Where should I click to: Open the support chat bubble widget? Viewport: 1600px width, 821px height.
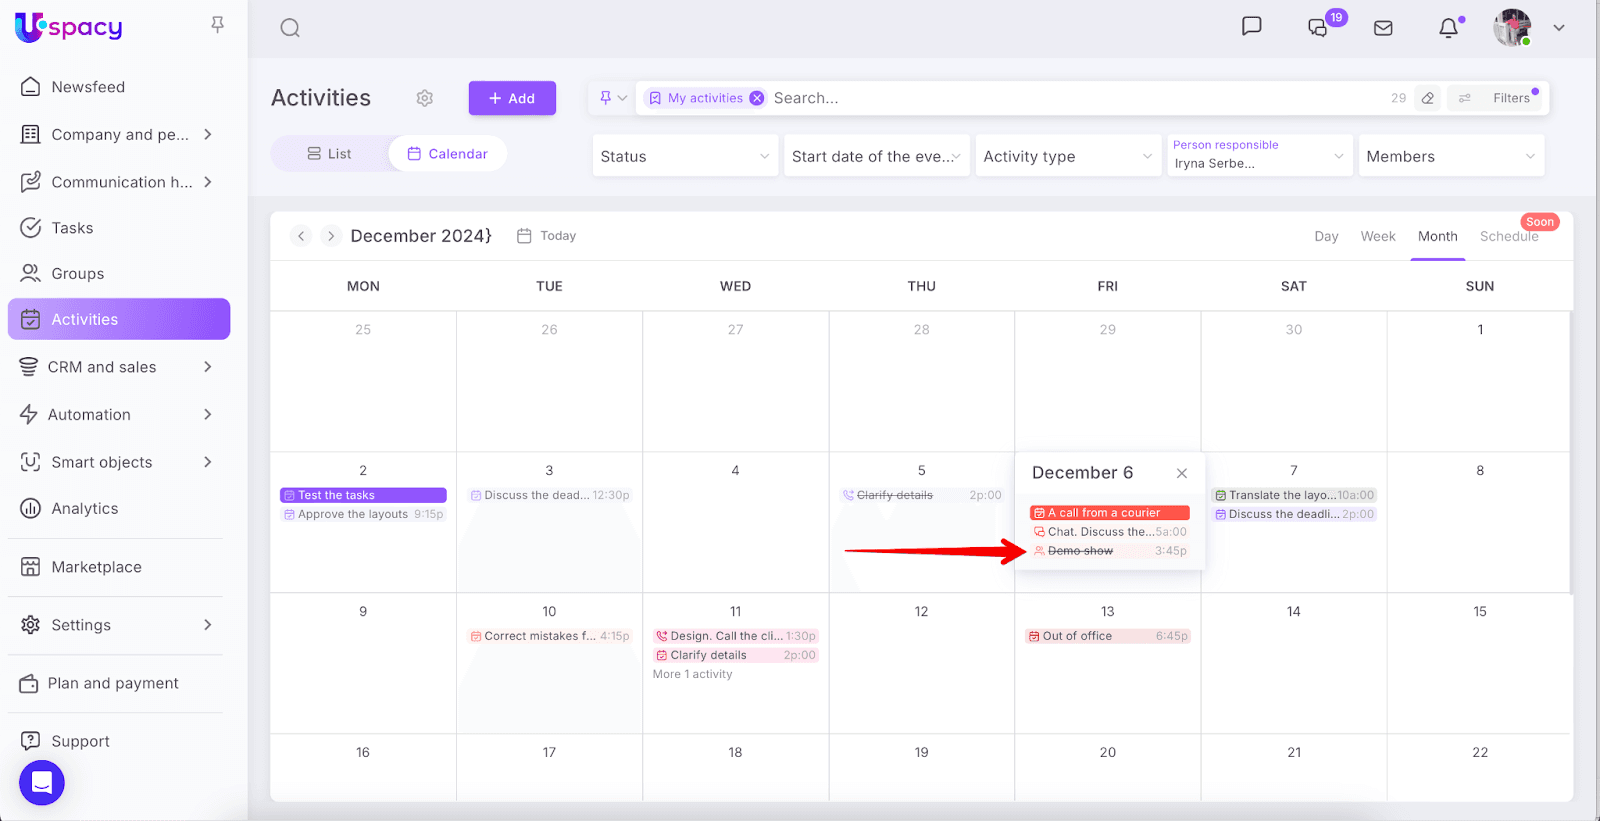[42, 782]
